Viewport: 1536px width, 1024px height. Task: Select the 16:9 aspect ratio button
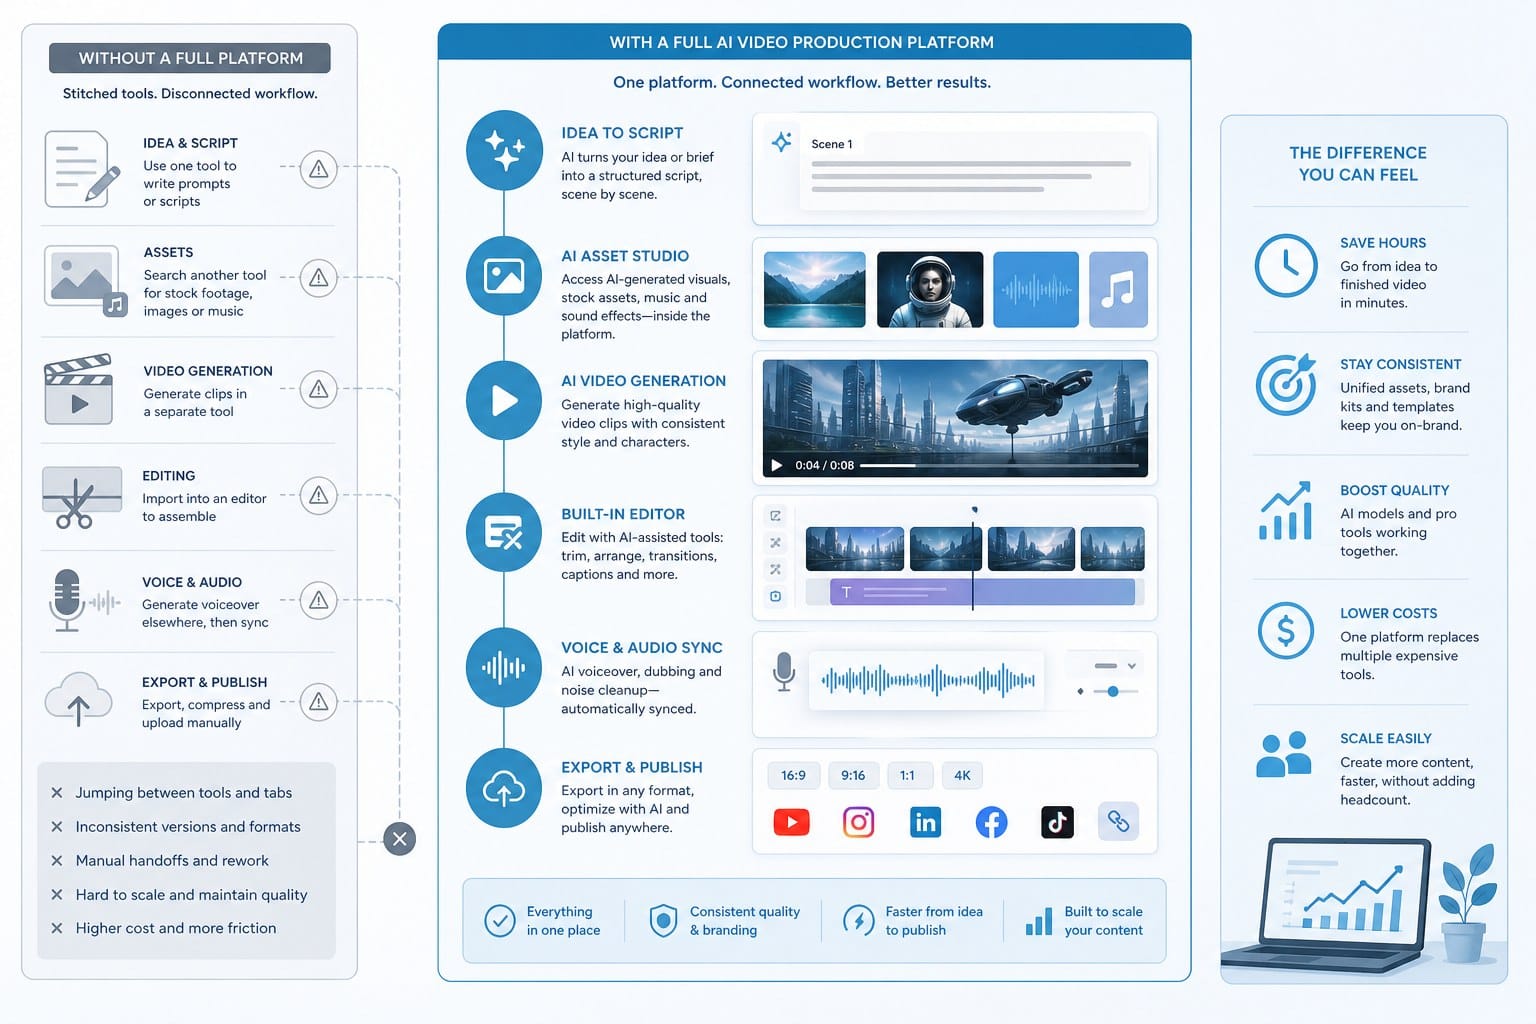[794, 775]
